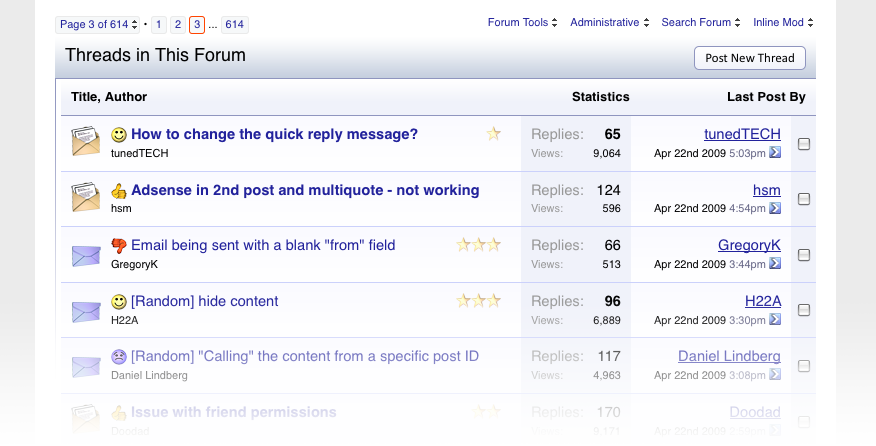Click thumbs-down icon on the Email blank-from thread
The image size is (876, 446).
119,245
